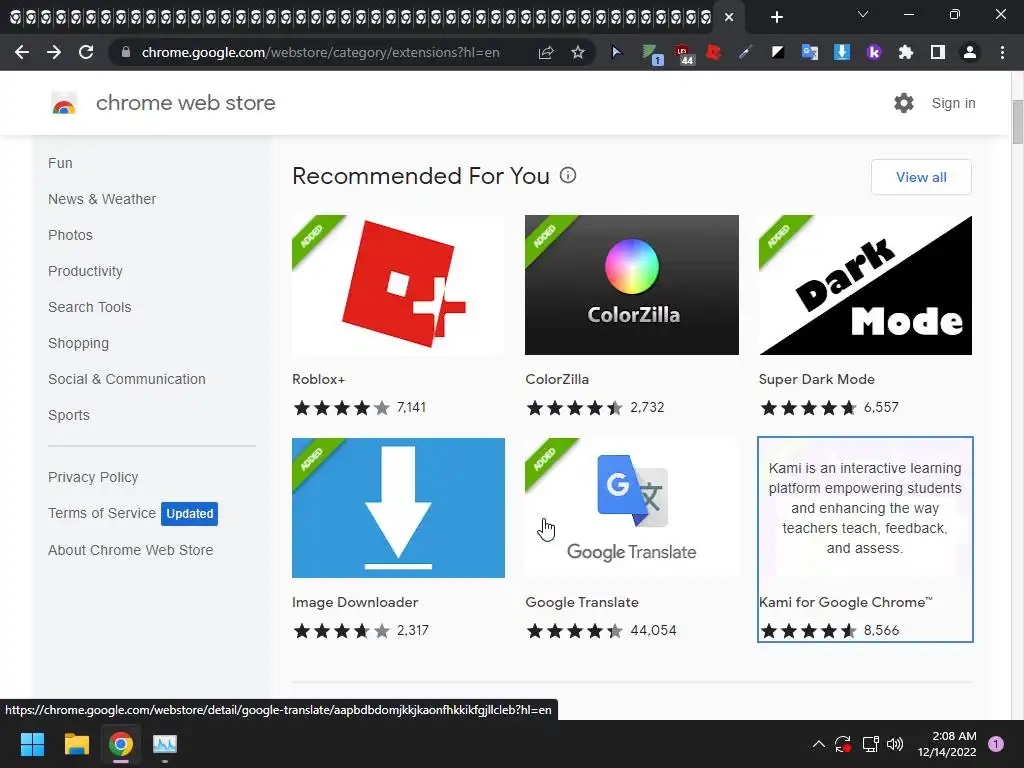This screenshot has width=1024, height=768.
Task: Open the Super Dark Mode thumbnail
Action: pyautogui.click(x=865, y=285)
